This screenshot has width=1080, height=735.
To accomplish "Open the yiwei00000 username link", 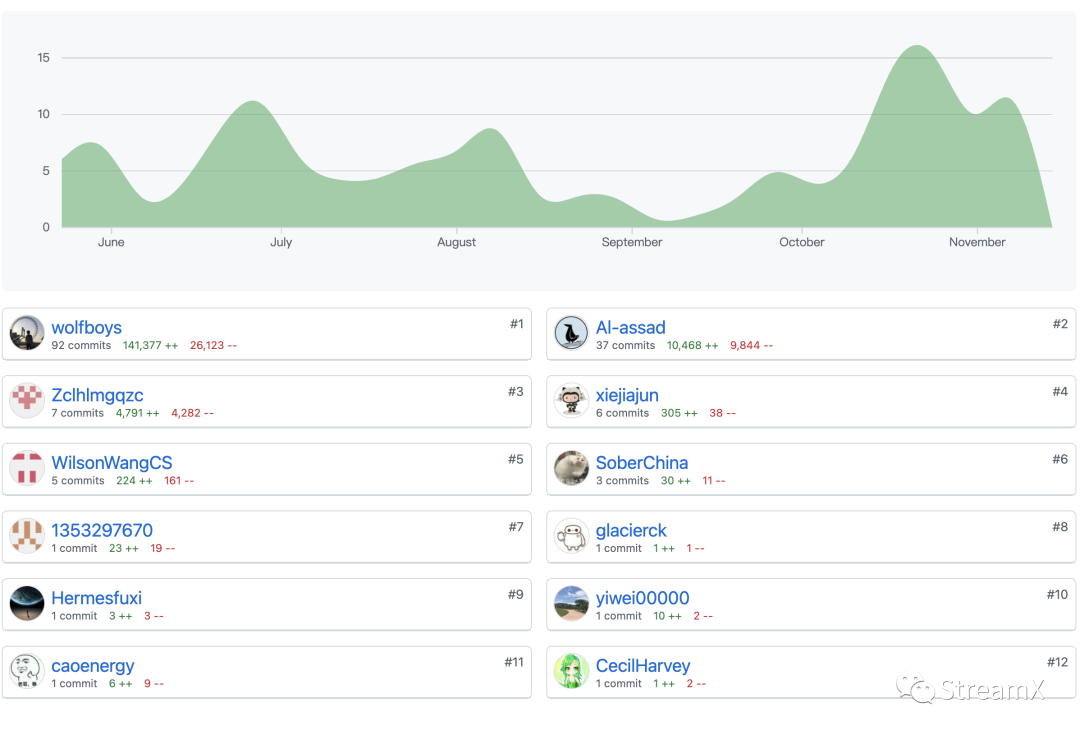I will pos(642,598).
